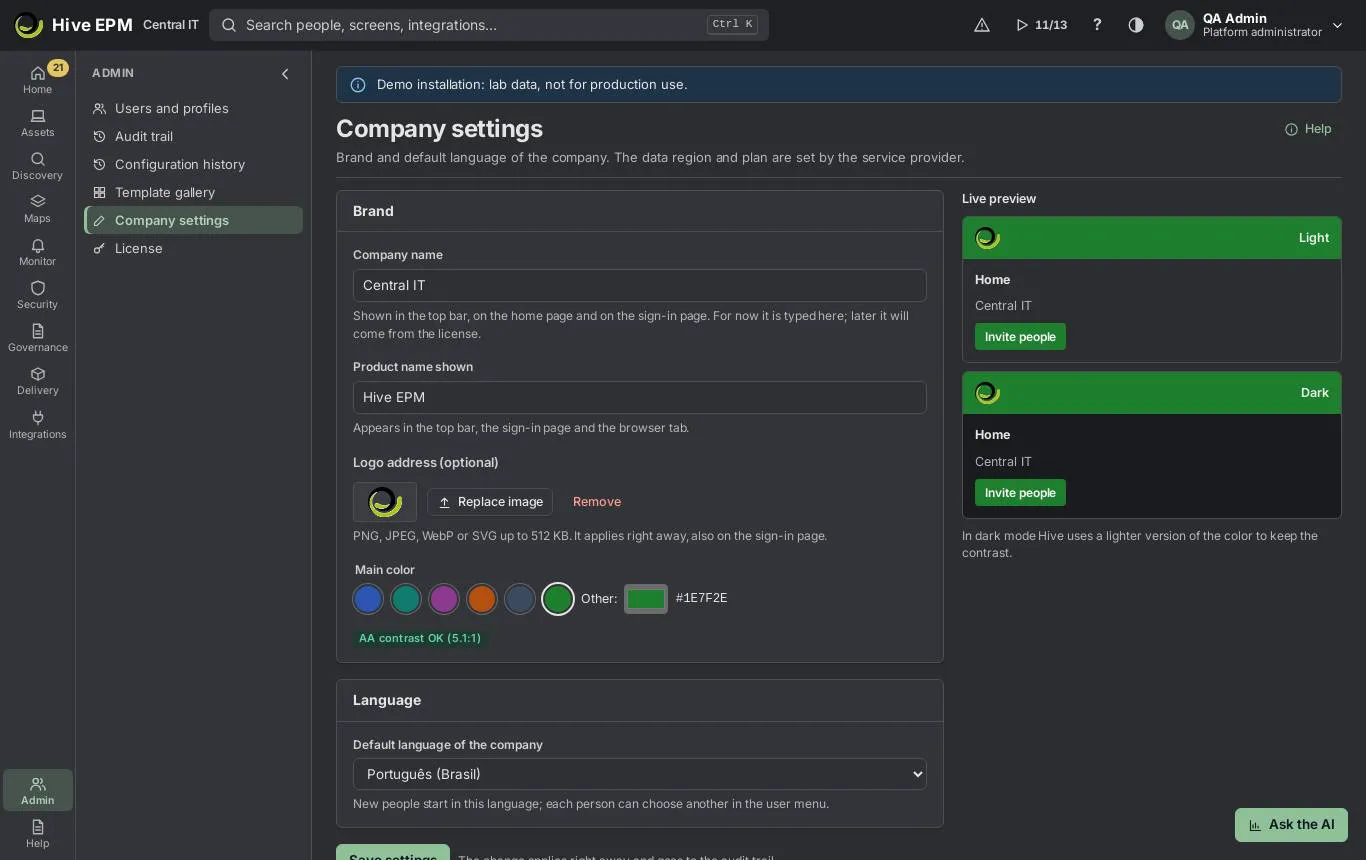Open the Help link beside the page title
The height and width of the screenshot is (860, 1366).
1308,129
